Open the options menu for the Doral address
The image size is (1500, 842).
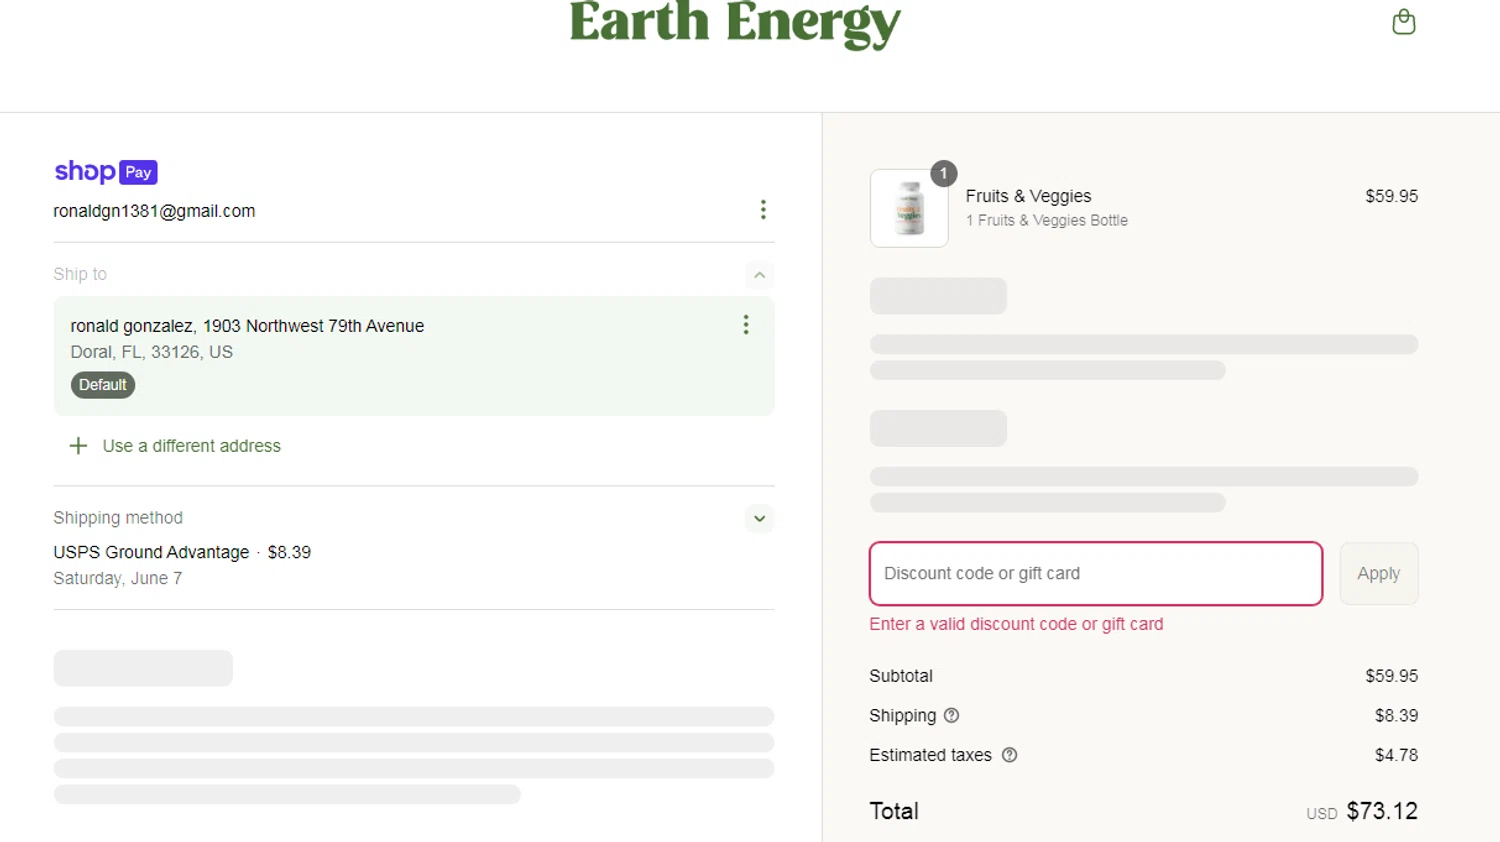coord(746,325)
